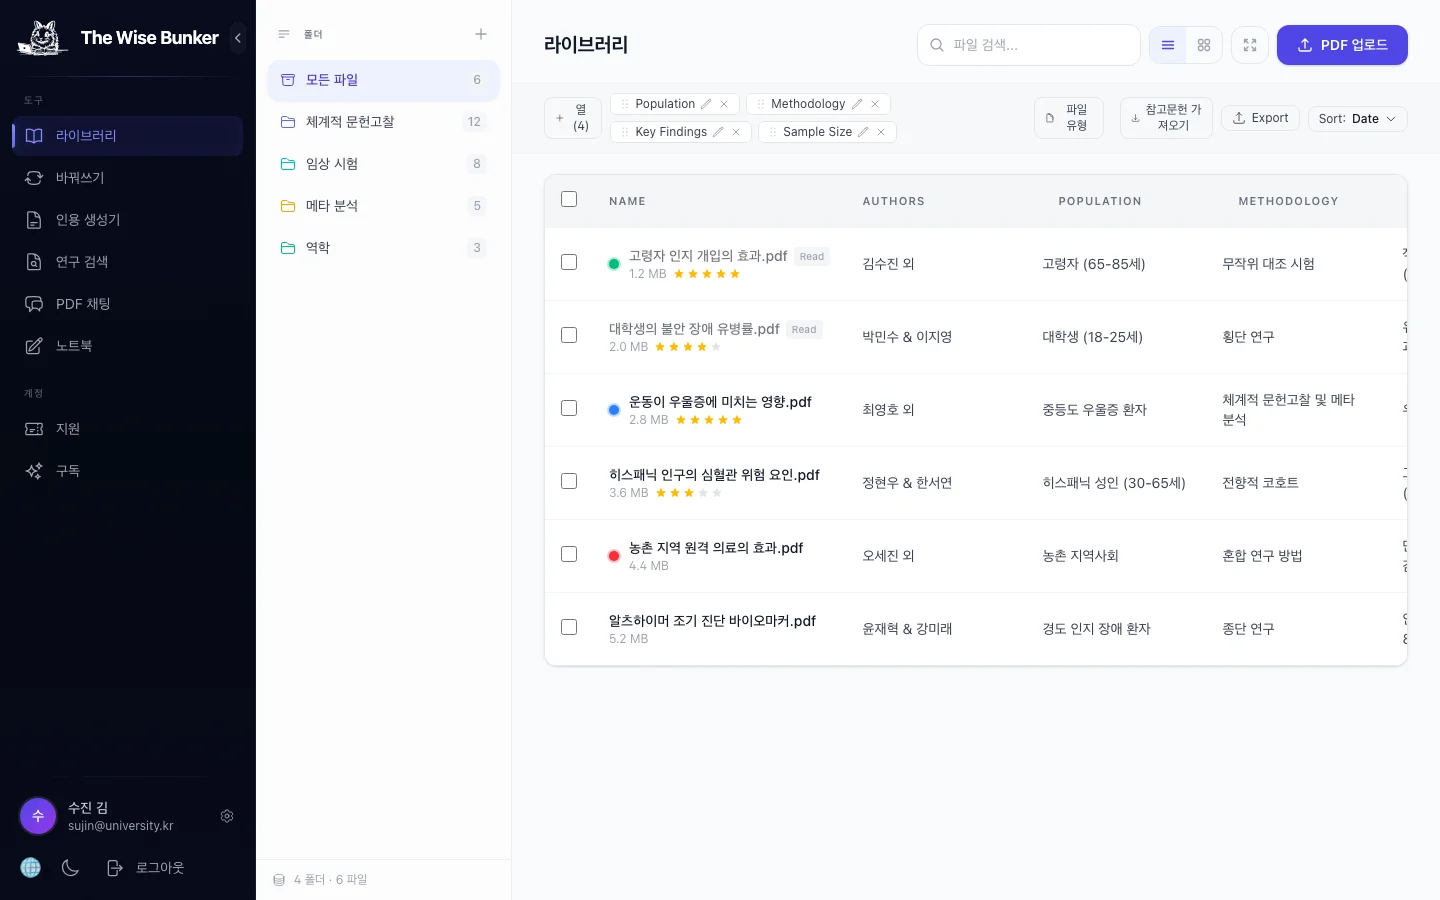This screenshot has width=1440, height=900.
Task: Edit the Population filter with its pencil icon
Action: click(x=708, y=104)
